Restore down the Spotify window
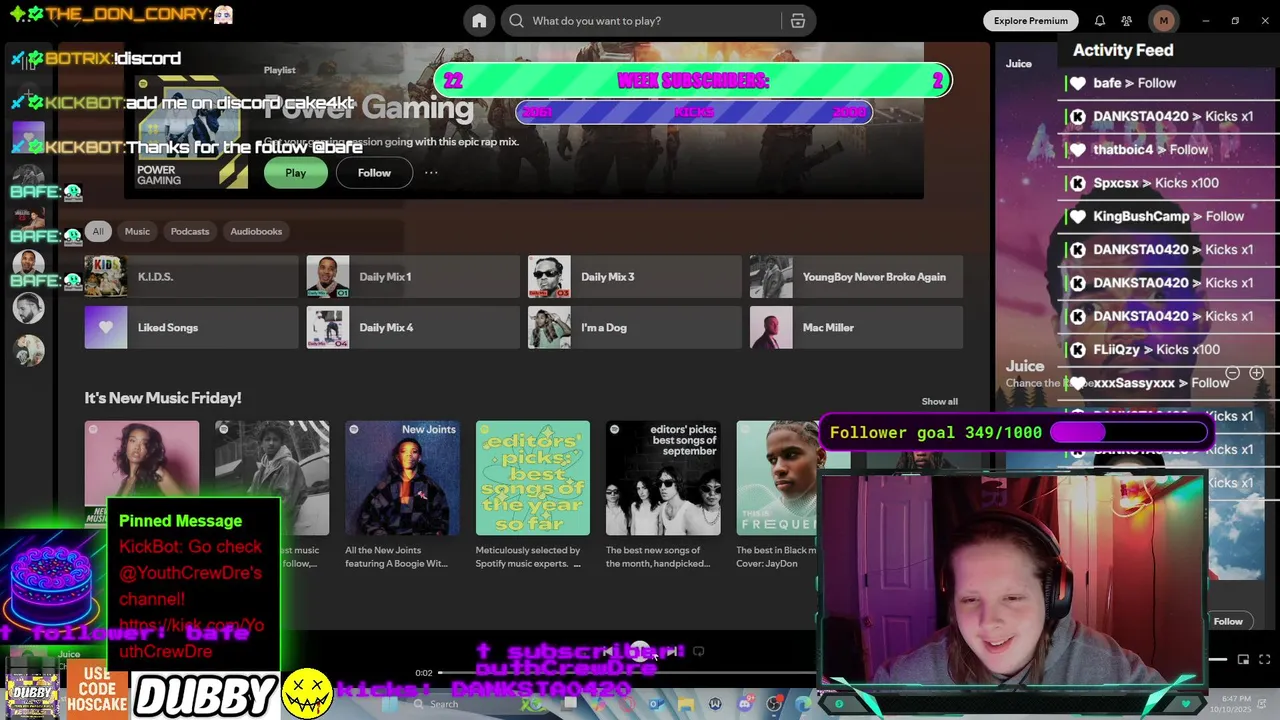Image resolution: width=1280 pixels, height=720 pixels. 1235,21
